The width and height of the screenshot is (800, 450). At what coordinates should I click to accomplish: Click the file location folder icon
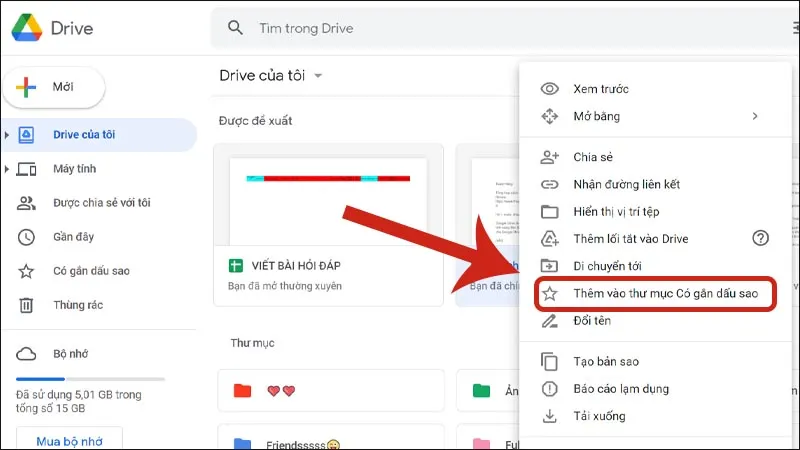pyautogui.click(x=549, y=212)
